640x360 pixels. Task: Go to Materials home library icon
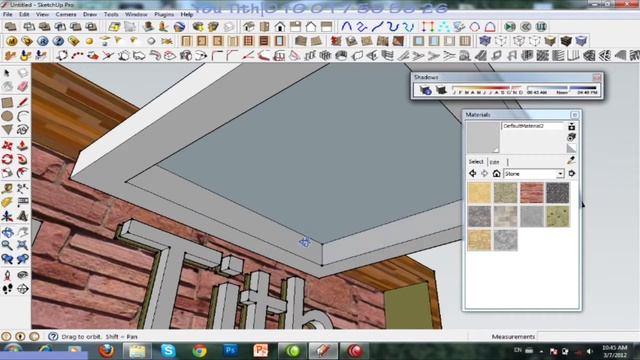click(496, 173)
